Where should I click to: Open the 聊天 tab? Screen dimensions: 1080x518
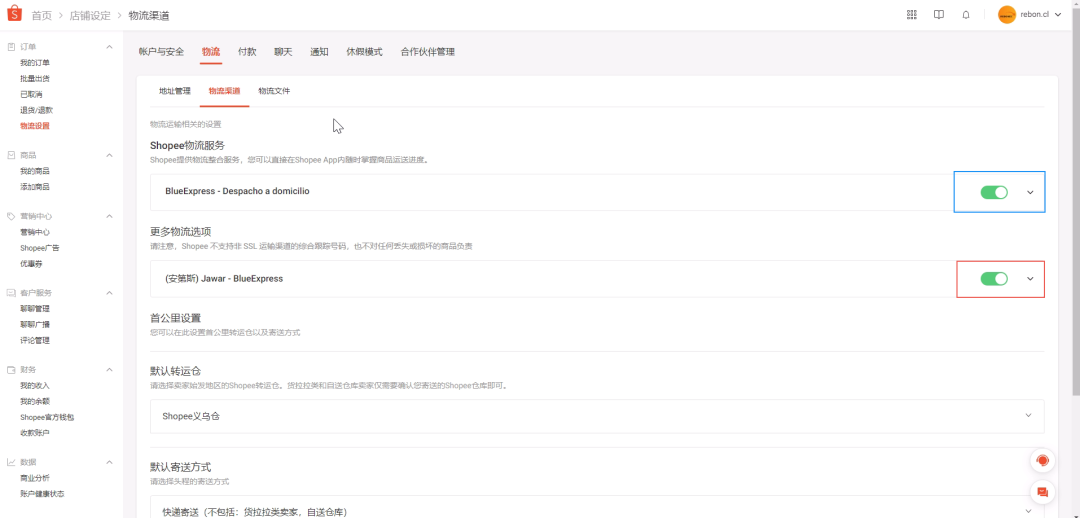tap(283, 52)
